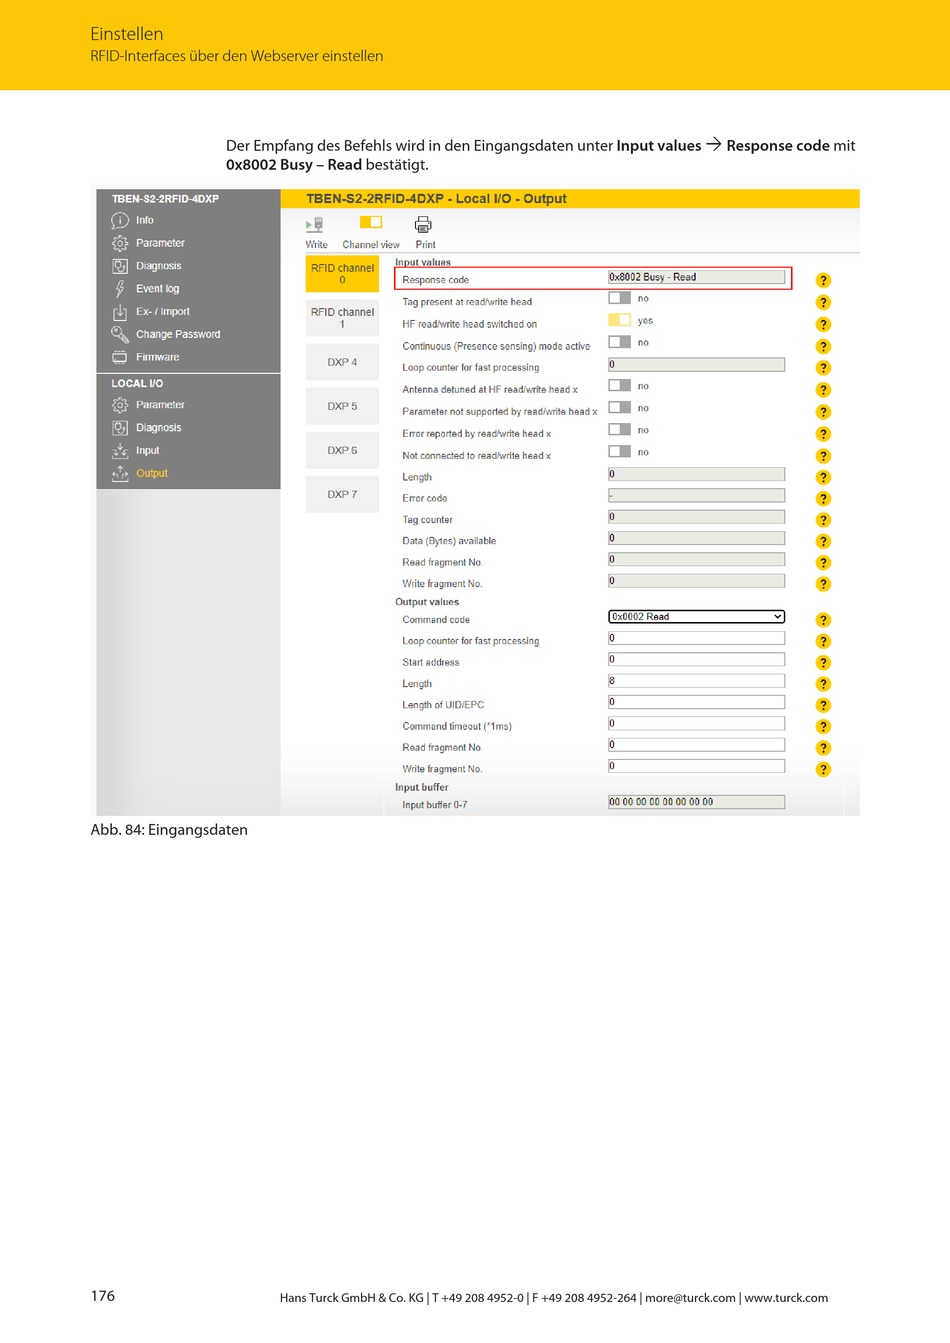This screenshot has height=1343, width=950.
Task: Toggle Not connected to read/write head
Action: tap(619, 452)
